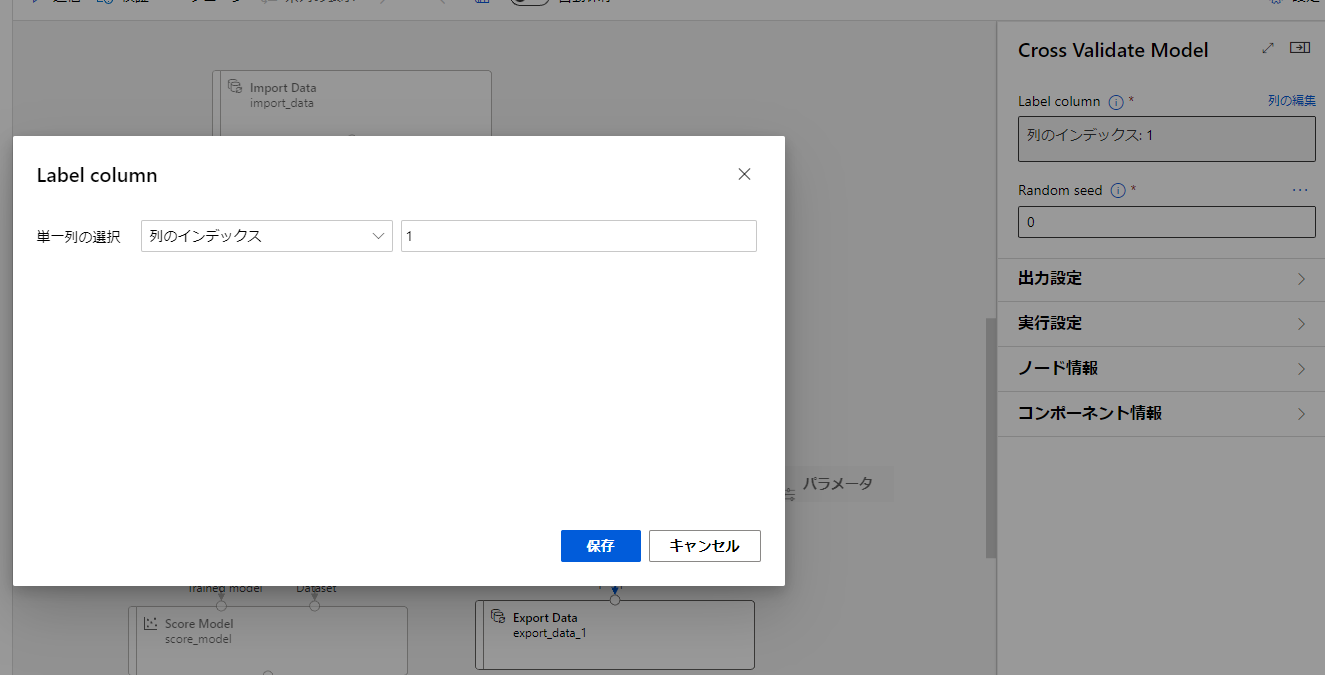Expand the コンポーネント情報 section
The height and width of the screenshot is (675, 1325).
click(1161, 414)
